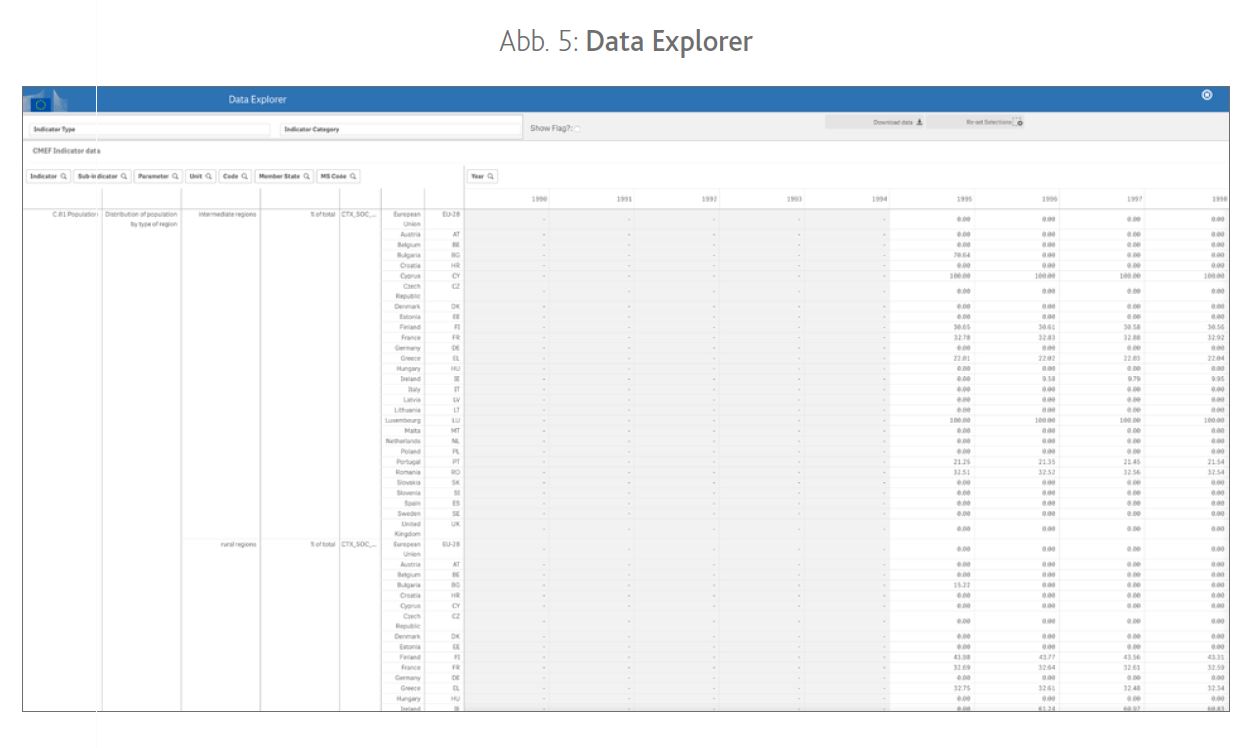Select the rural regions parameter cell
Viewport: 1250px width, 748px height.
239,544
